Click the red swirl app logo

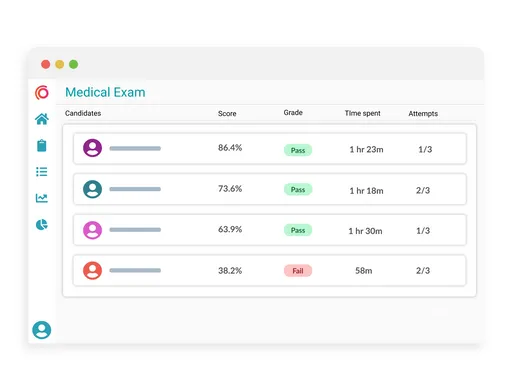[42, 92]
